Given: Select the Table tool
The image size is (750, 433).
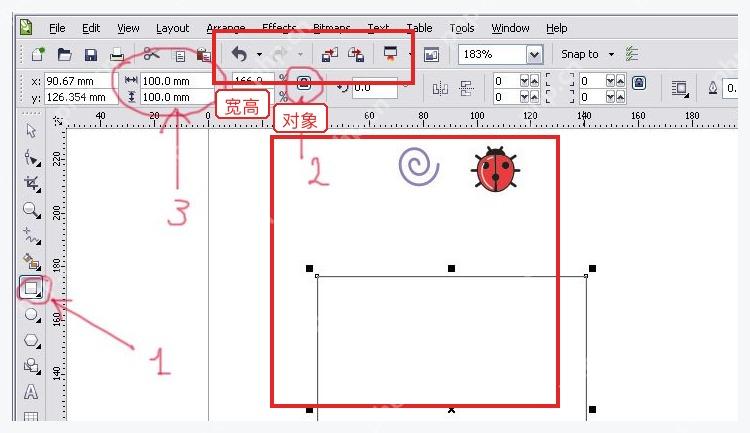Looking at the screenshot, I should tap(31, 416).
